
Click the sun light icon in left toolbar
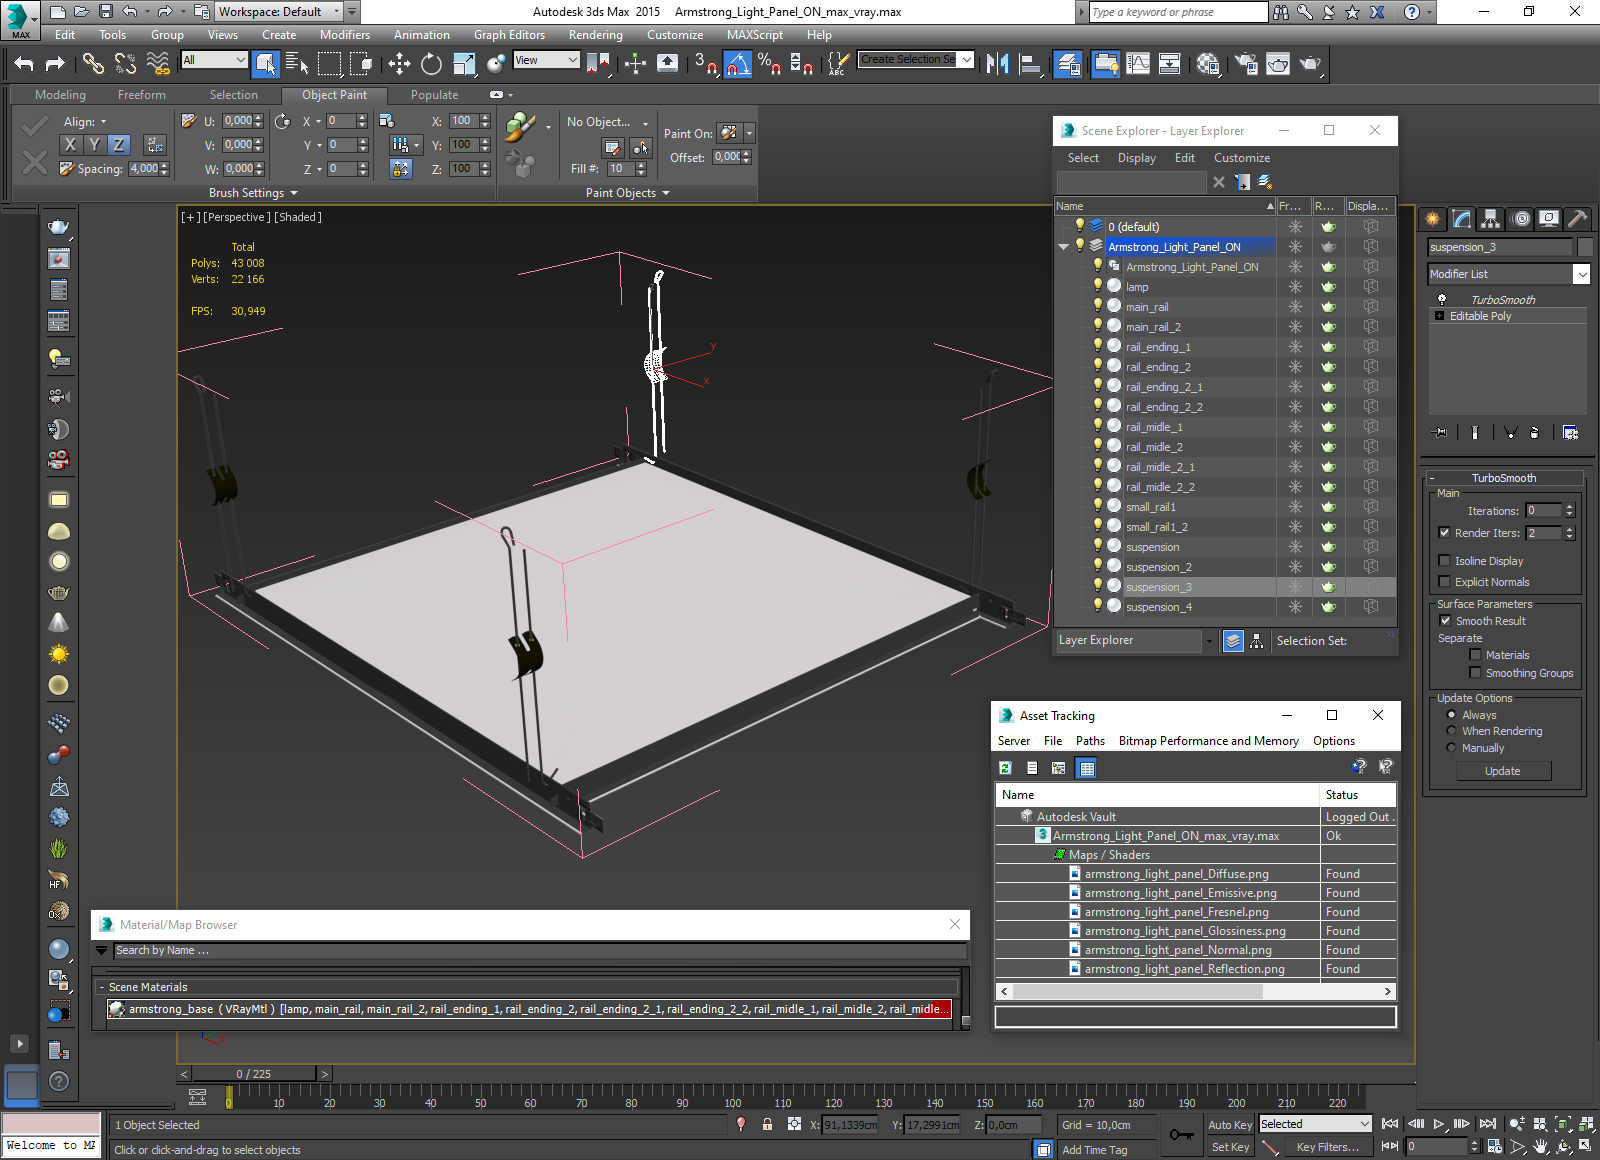click(x=59, y=654)
